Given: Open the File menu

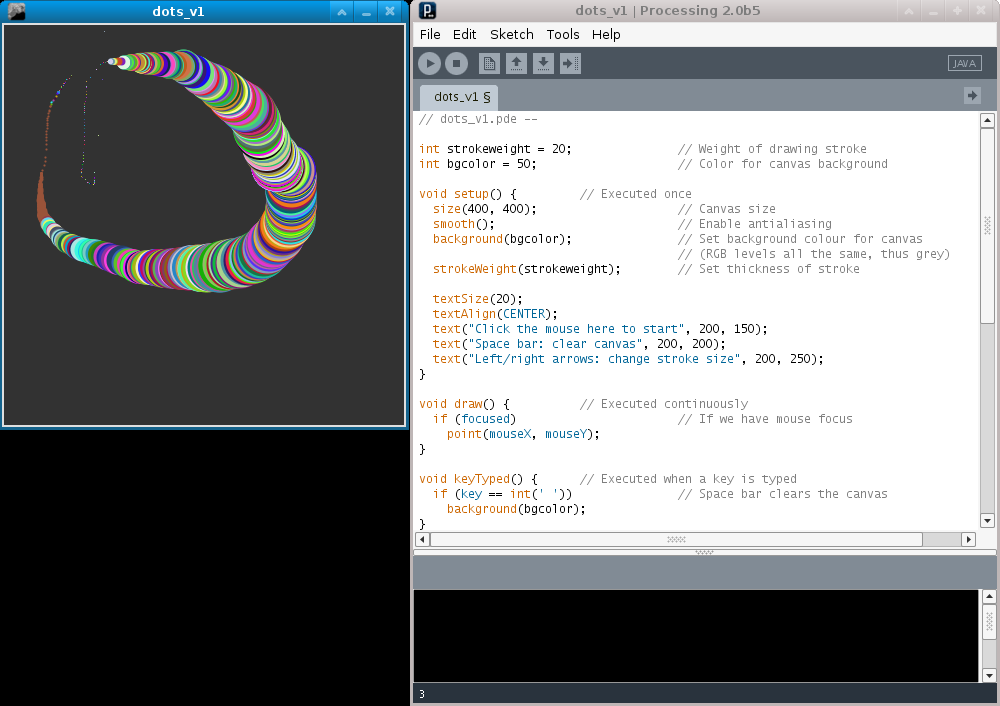Looking at the screenshot, I should point(430,34).
